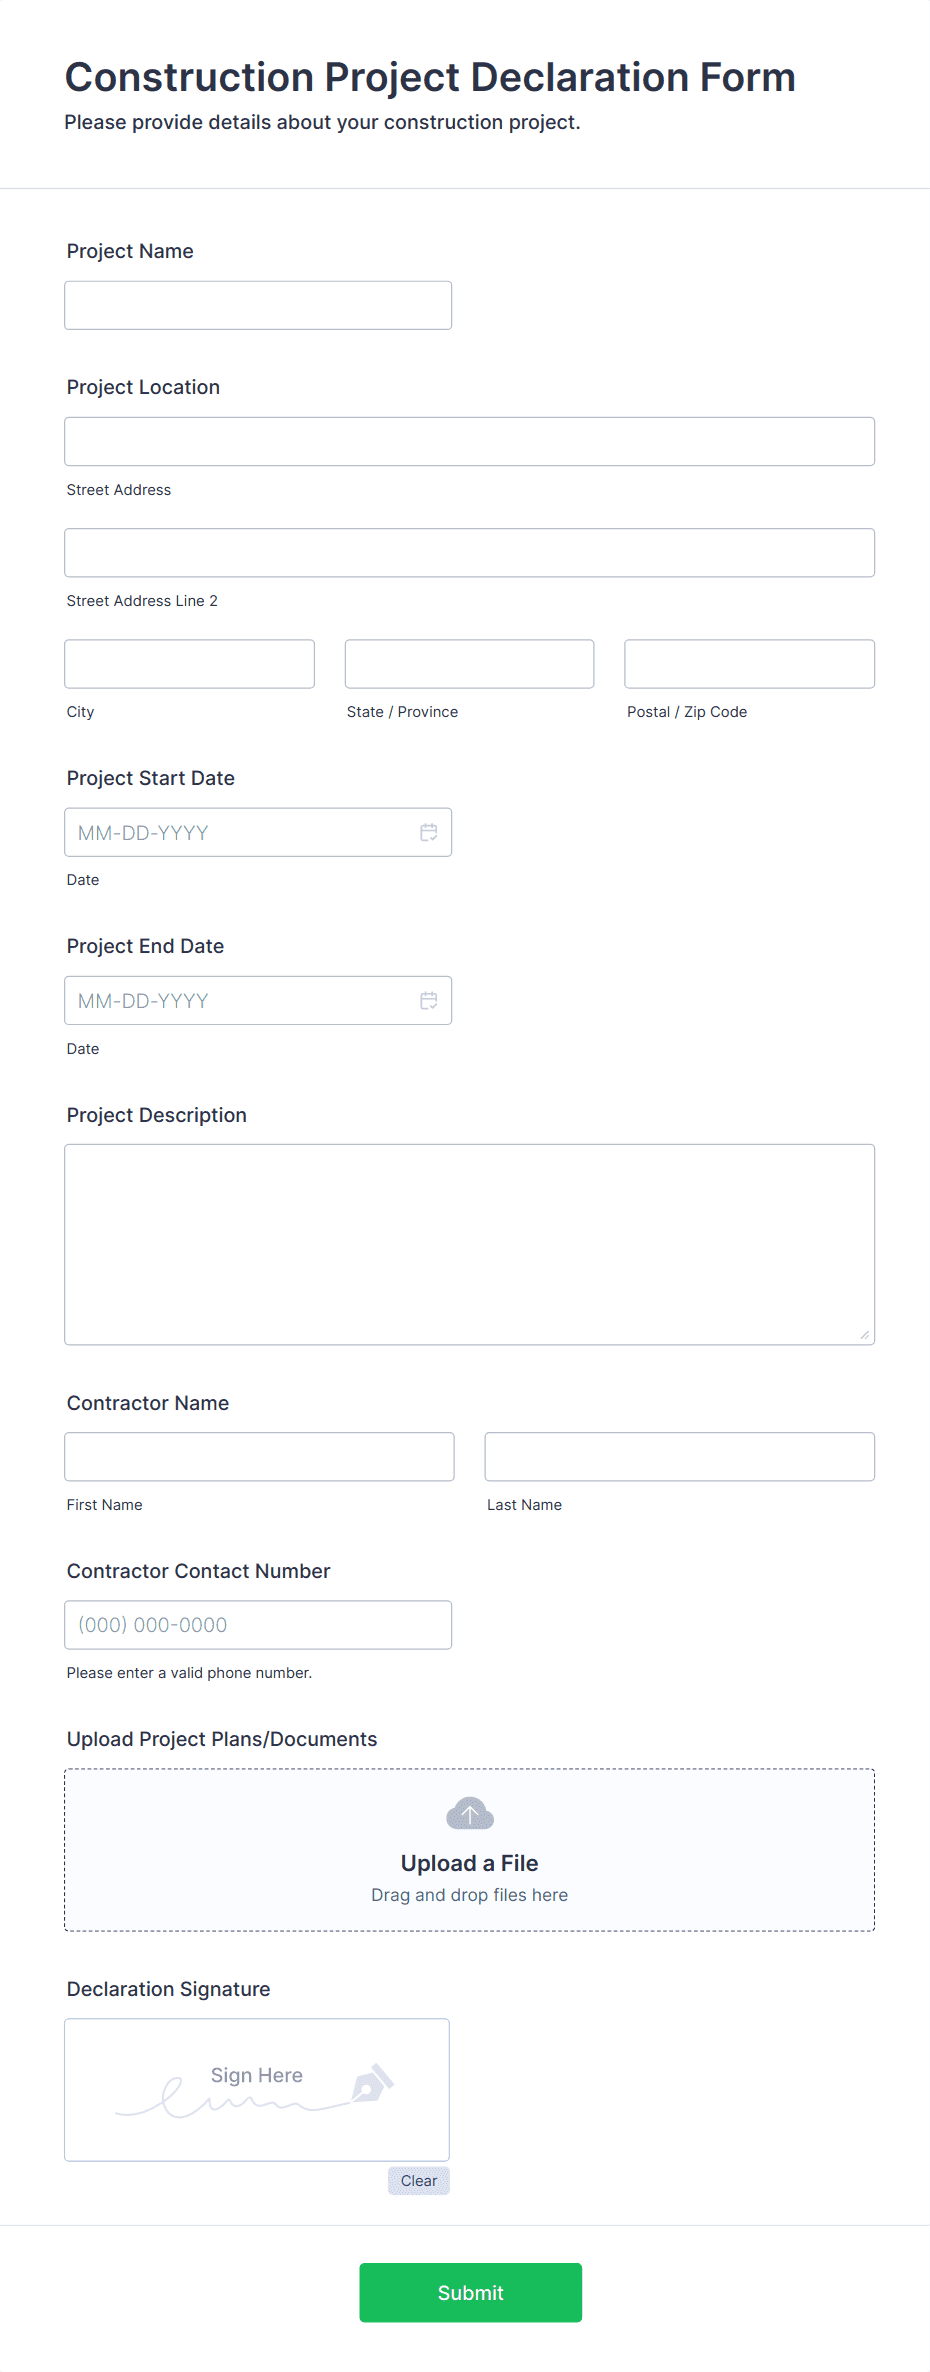
Task: Select the Postal / Zip Code field
Action: (748, 663)
